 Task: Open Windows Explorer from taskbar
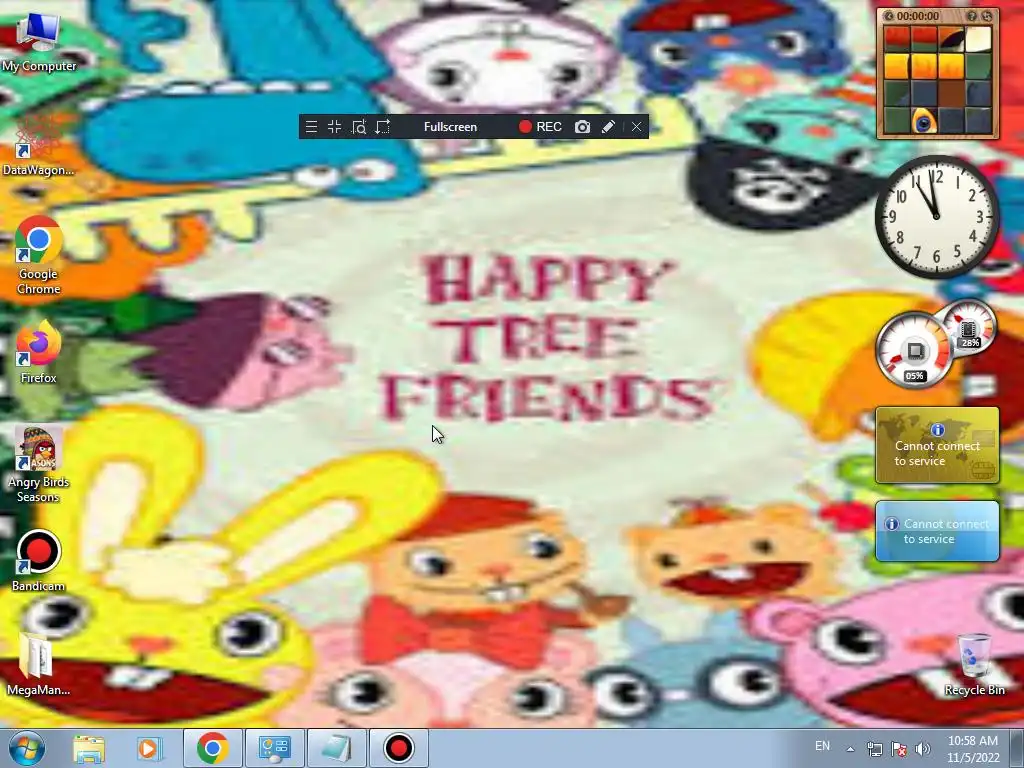click(89, 748)
